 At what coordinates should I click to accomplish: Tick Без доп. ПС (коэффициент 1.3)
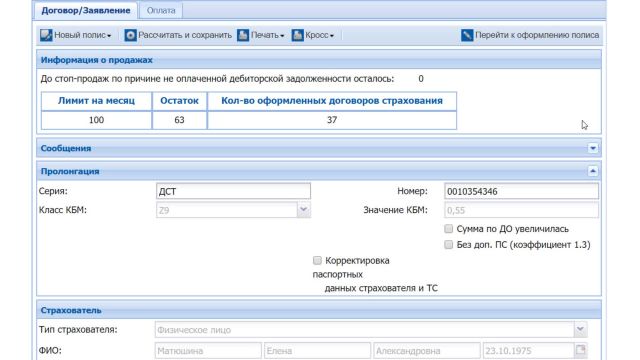coord(449,244)
